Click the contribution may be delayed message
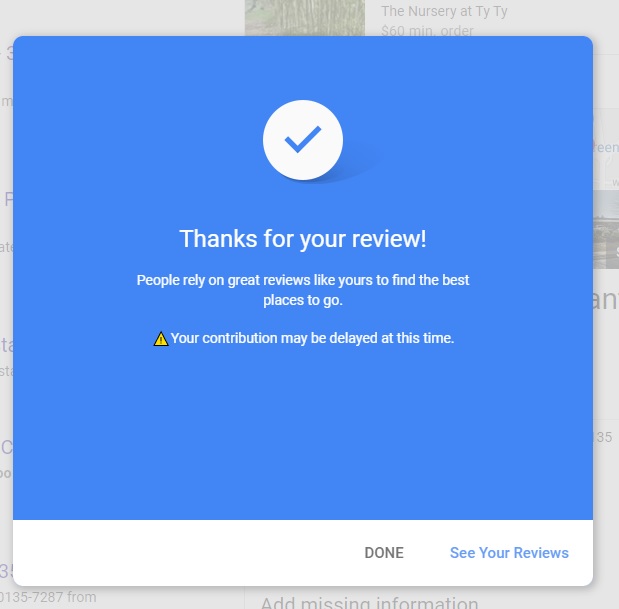 pos(312,338)
